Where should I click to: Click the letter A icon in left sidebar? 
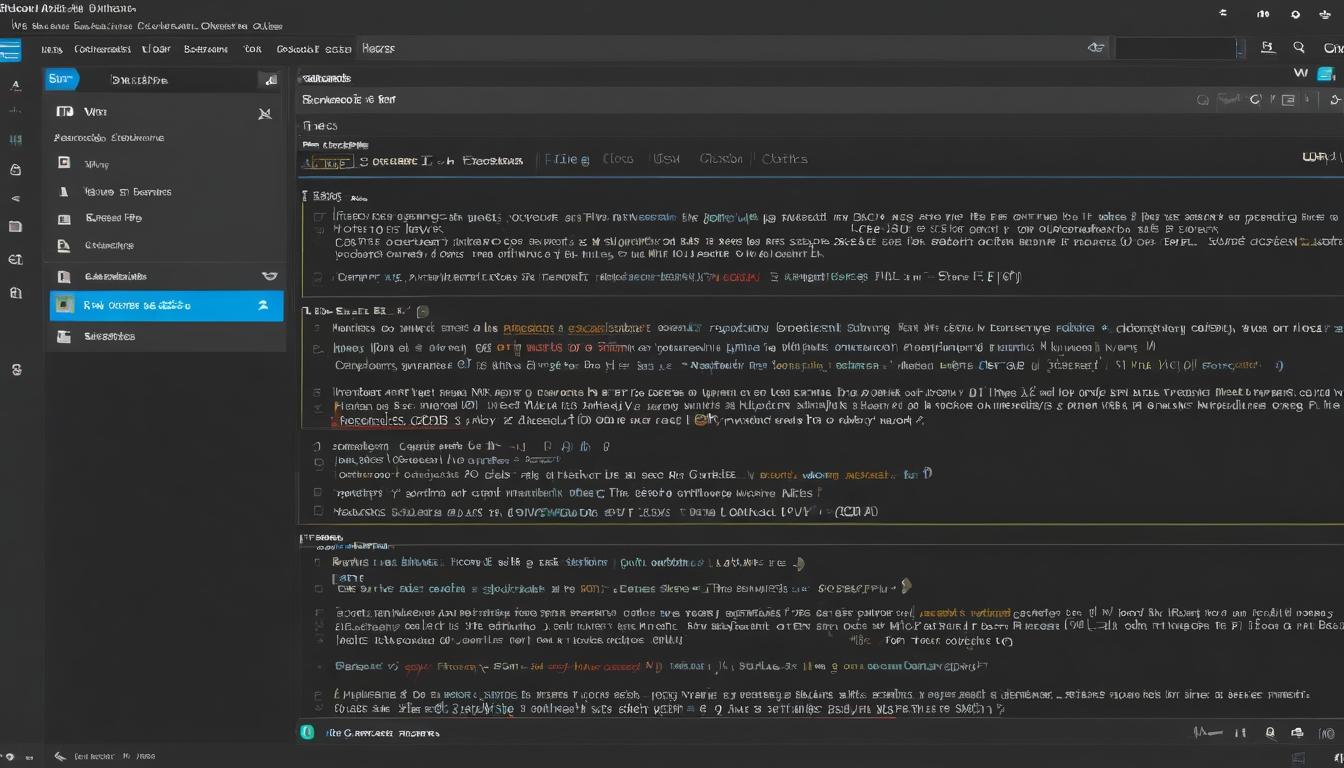click(x=15, y=86)
